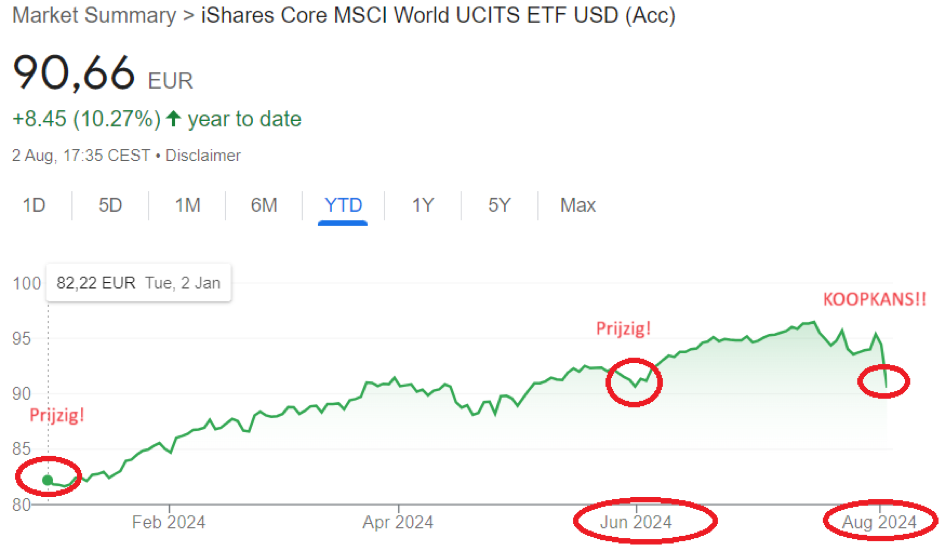Click the Feb 2024 axis label
The height and width of the screenshot is (550, 943).
[x=169, y=521]
